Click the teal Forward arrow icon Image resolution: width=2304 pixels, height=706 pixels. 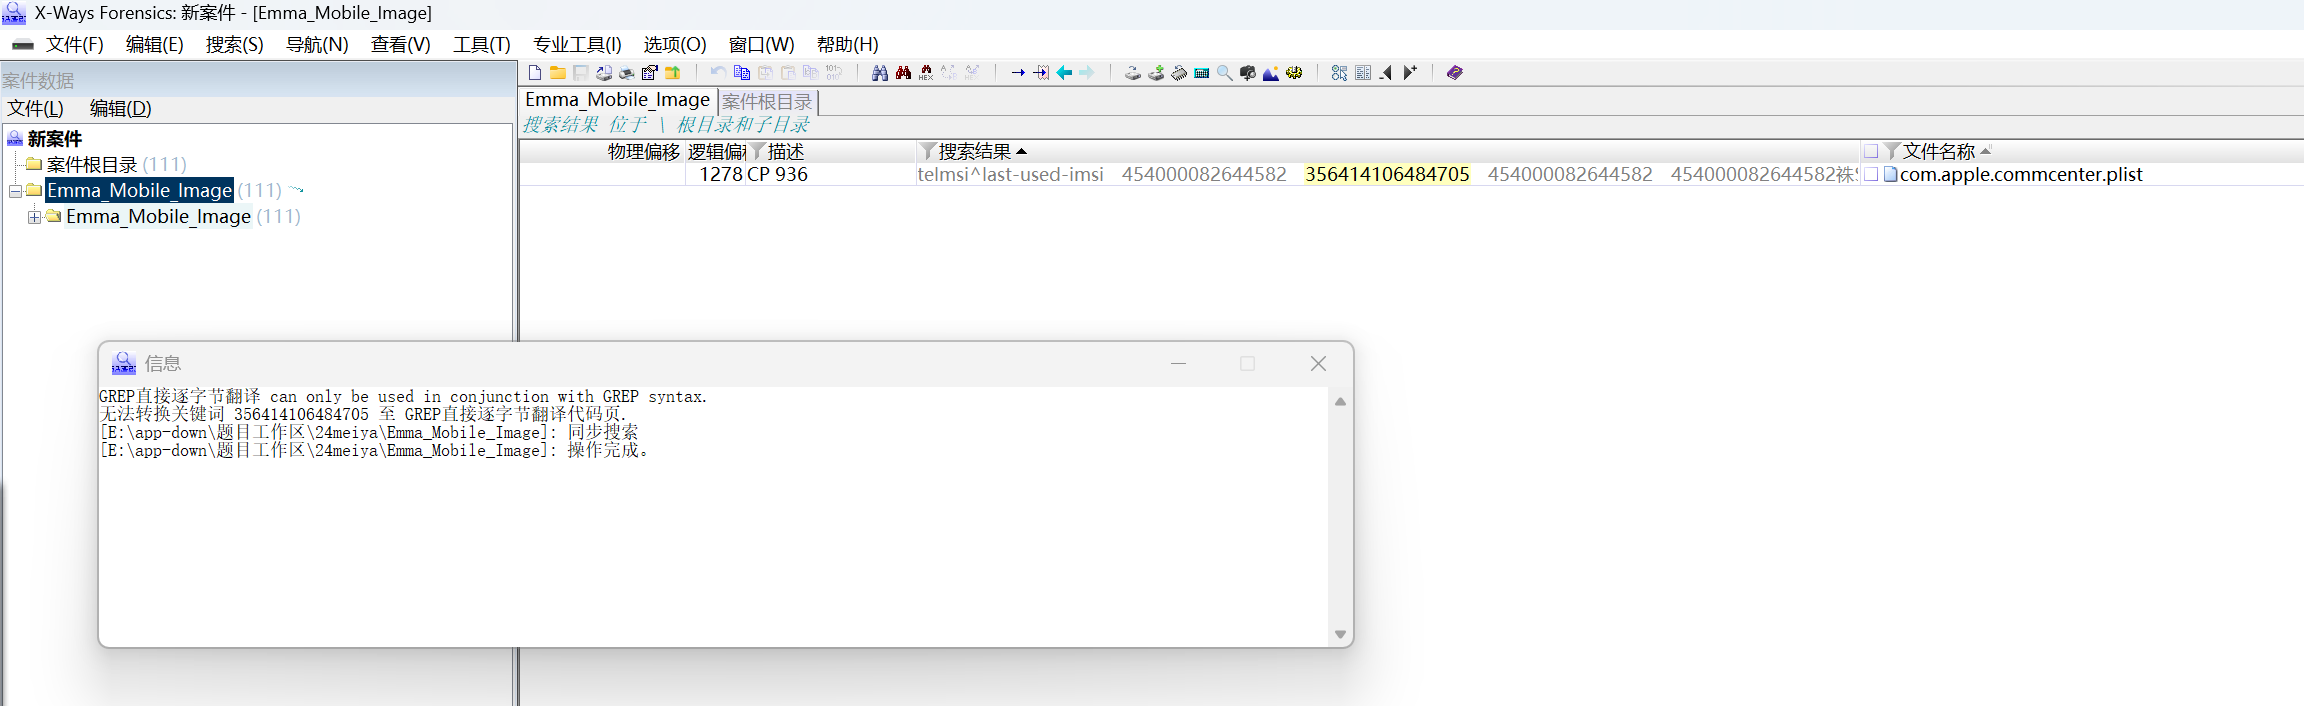point(1087,73)
